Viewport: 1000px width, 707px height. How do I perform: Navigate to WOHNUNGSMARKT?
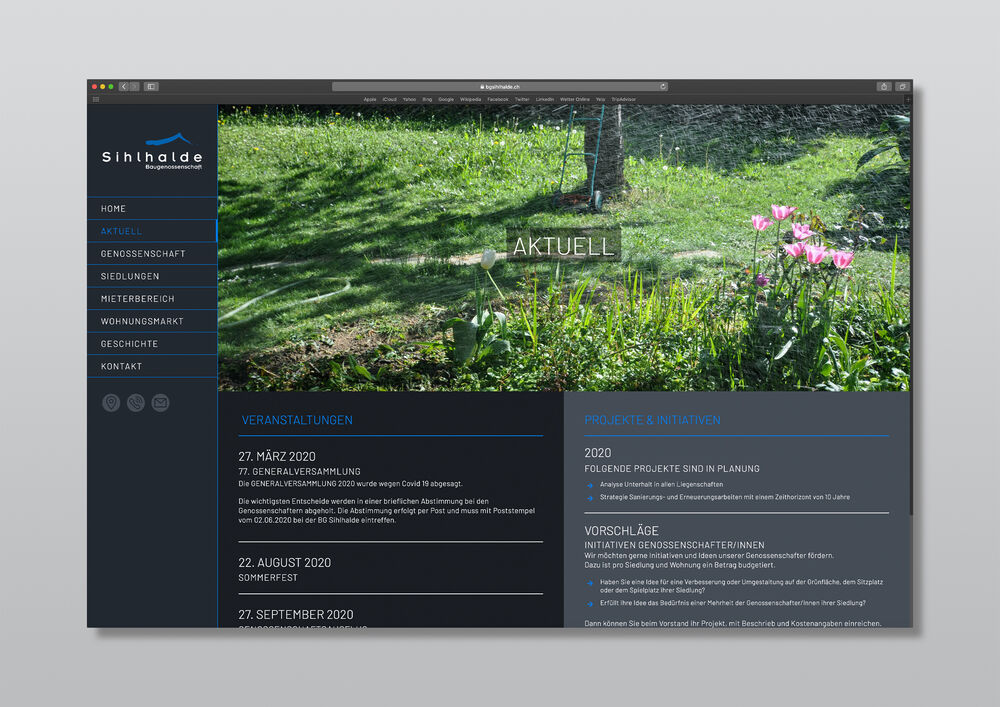tap(142, 321)
